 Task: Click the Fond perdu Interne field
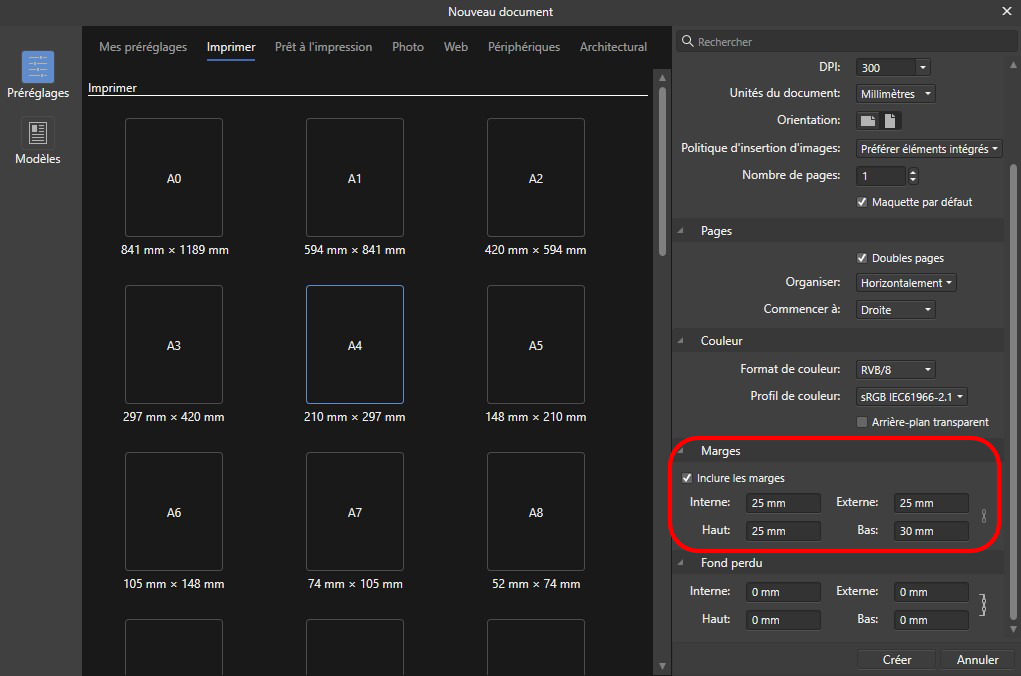pos(783,592)
